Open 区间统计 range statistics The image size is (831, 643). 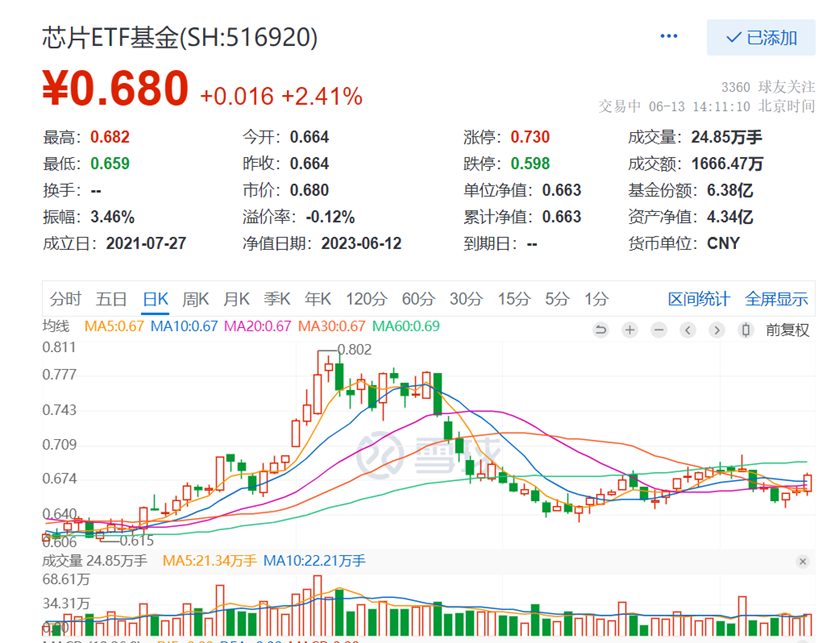[x=699, y=299]
